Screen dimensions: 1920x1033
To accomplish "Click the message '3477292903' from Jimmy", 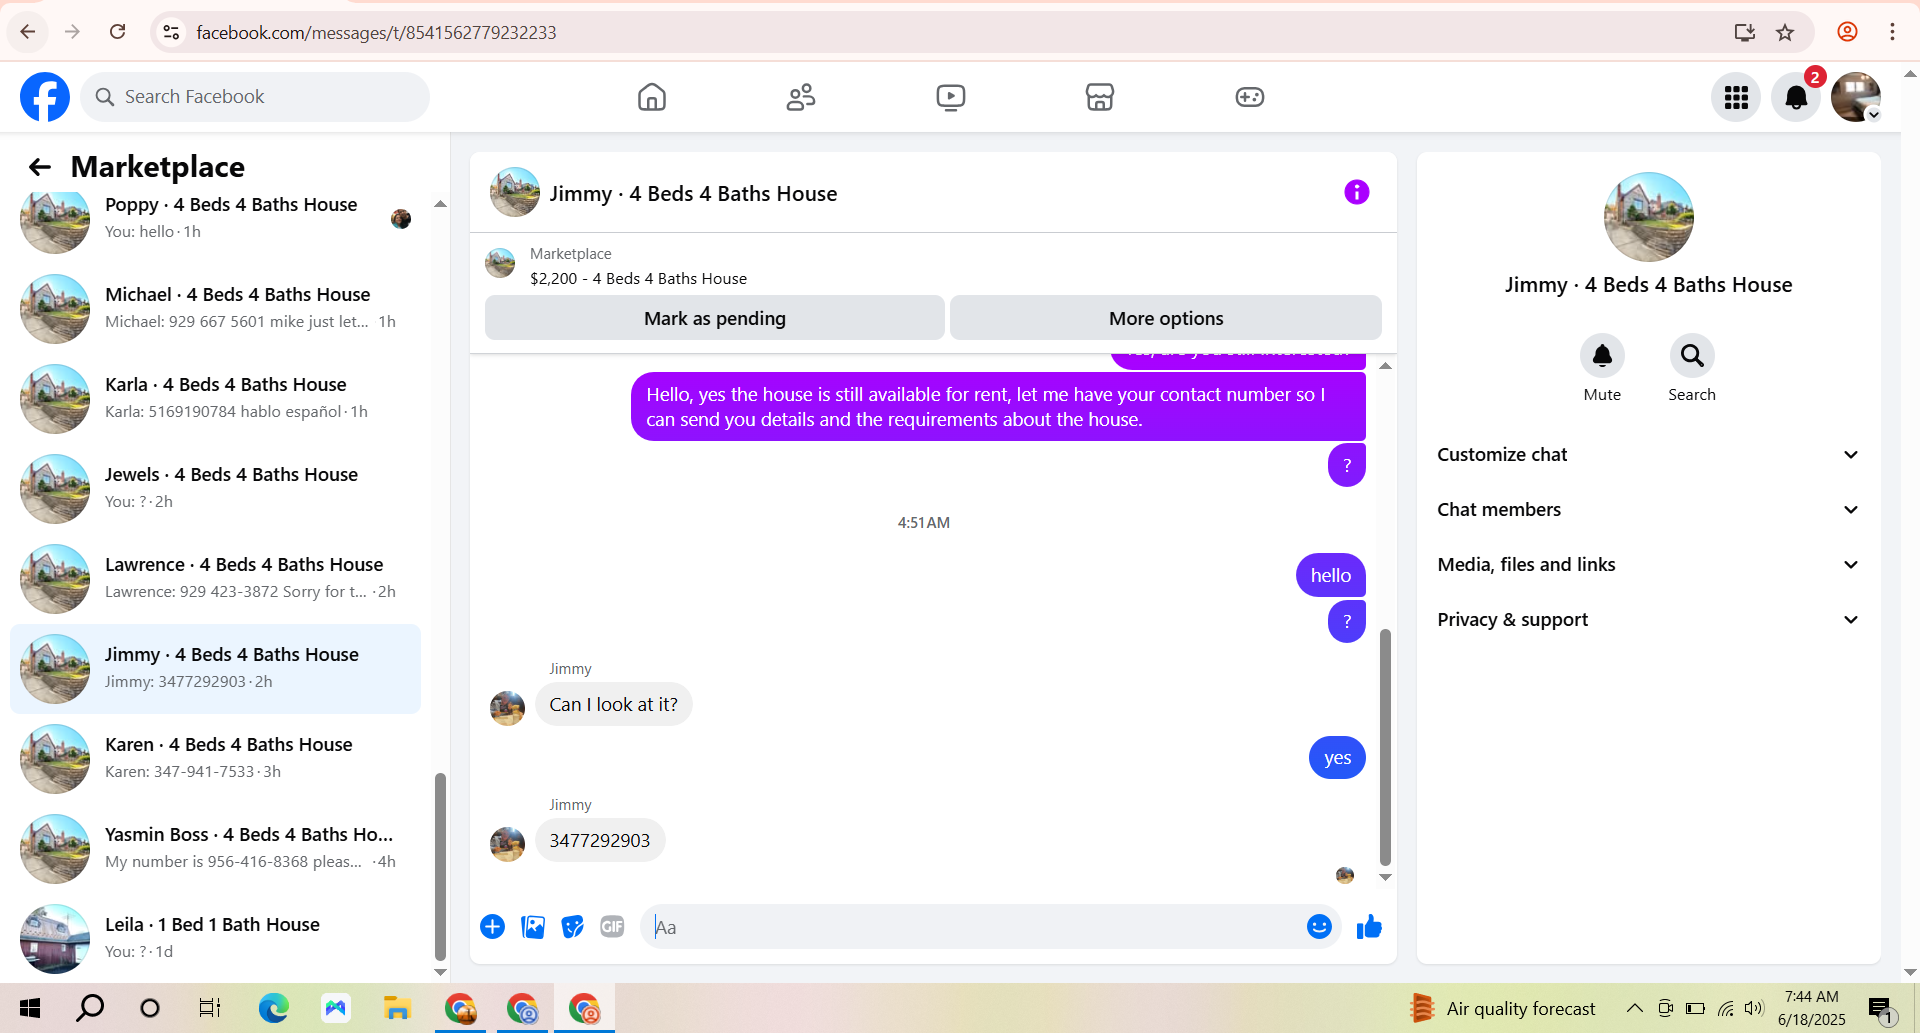I will point(600,841).
